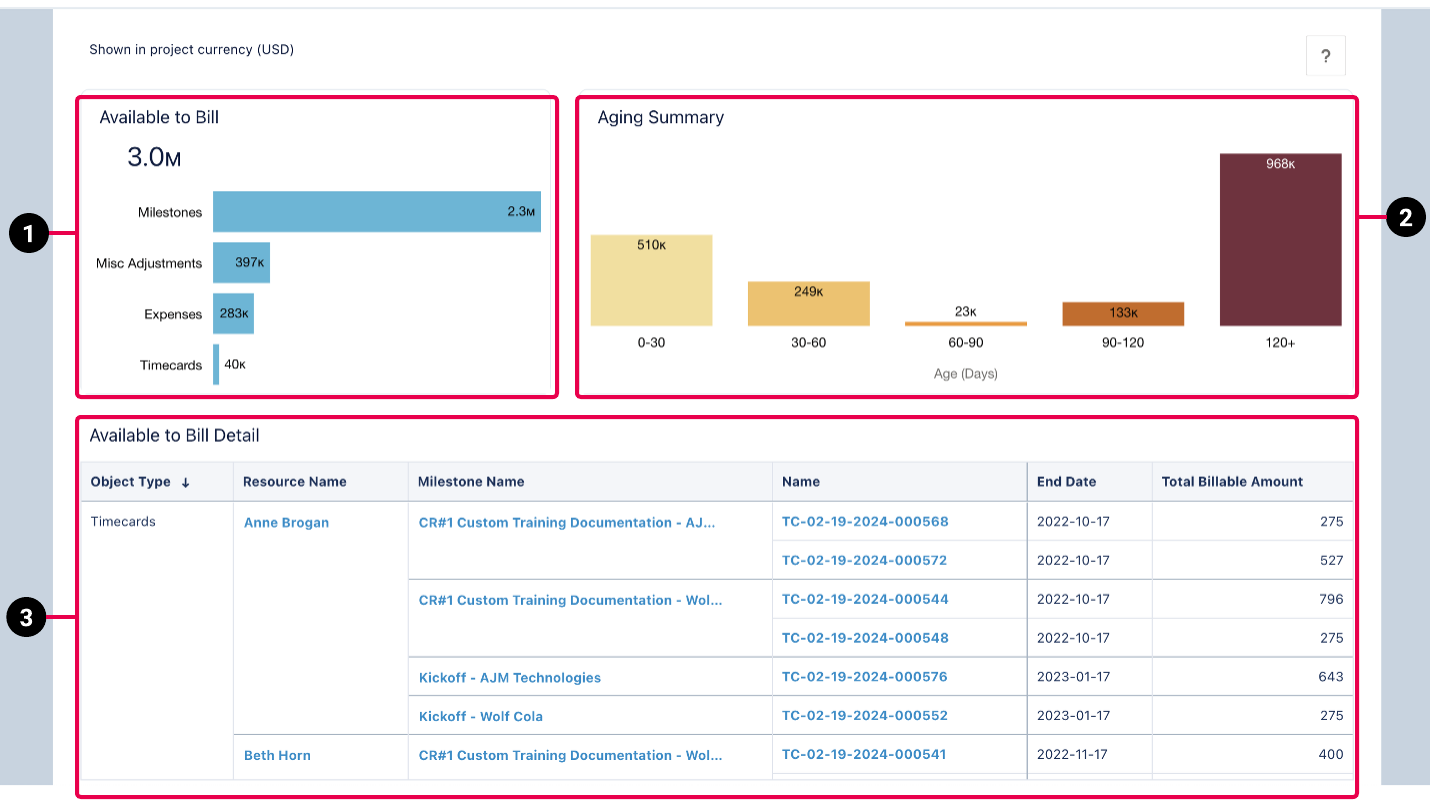Sort by the End Date column header
Screen dimensions: 1430x802
[1066, 482]
